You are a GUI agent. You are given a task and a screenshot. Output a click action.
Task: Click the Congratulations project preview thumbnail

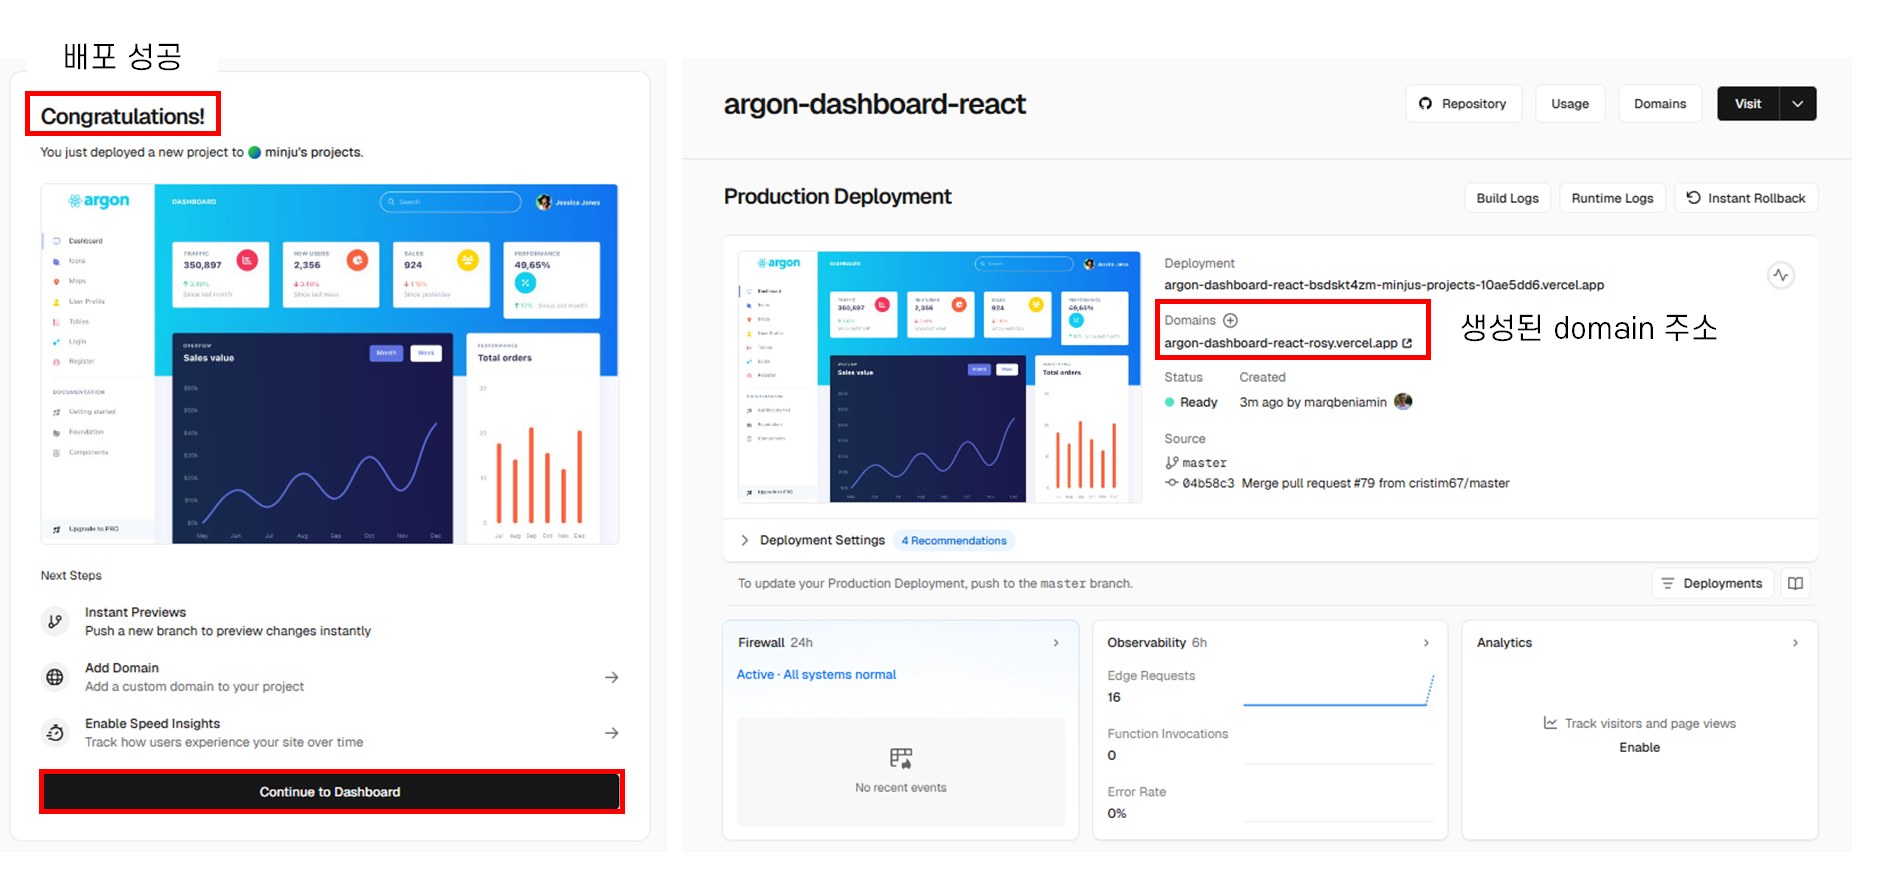[330, 364]
